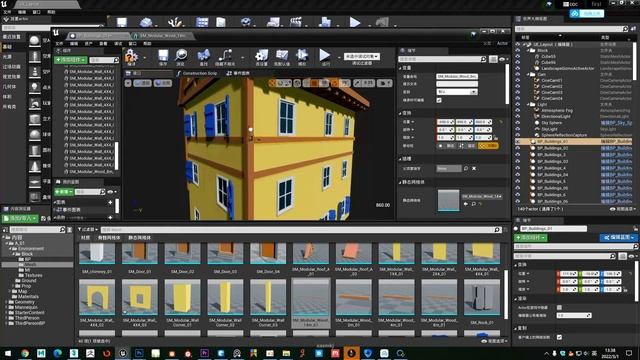Click the Edit Blueprint button in lower Details
The image size is (640, 360).
click(619, 238)
